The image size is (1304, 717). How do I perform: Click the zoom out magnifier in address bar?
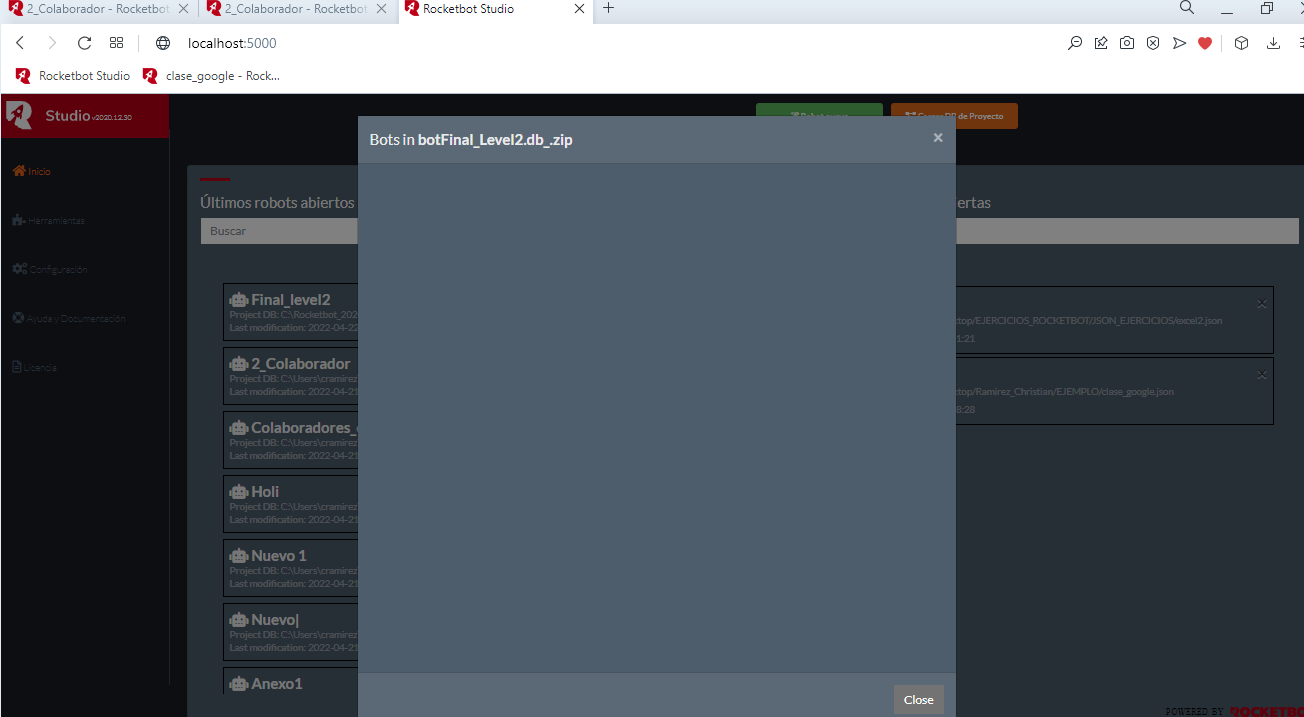click(1075, 43)
